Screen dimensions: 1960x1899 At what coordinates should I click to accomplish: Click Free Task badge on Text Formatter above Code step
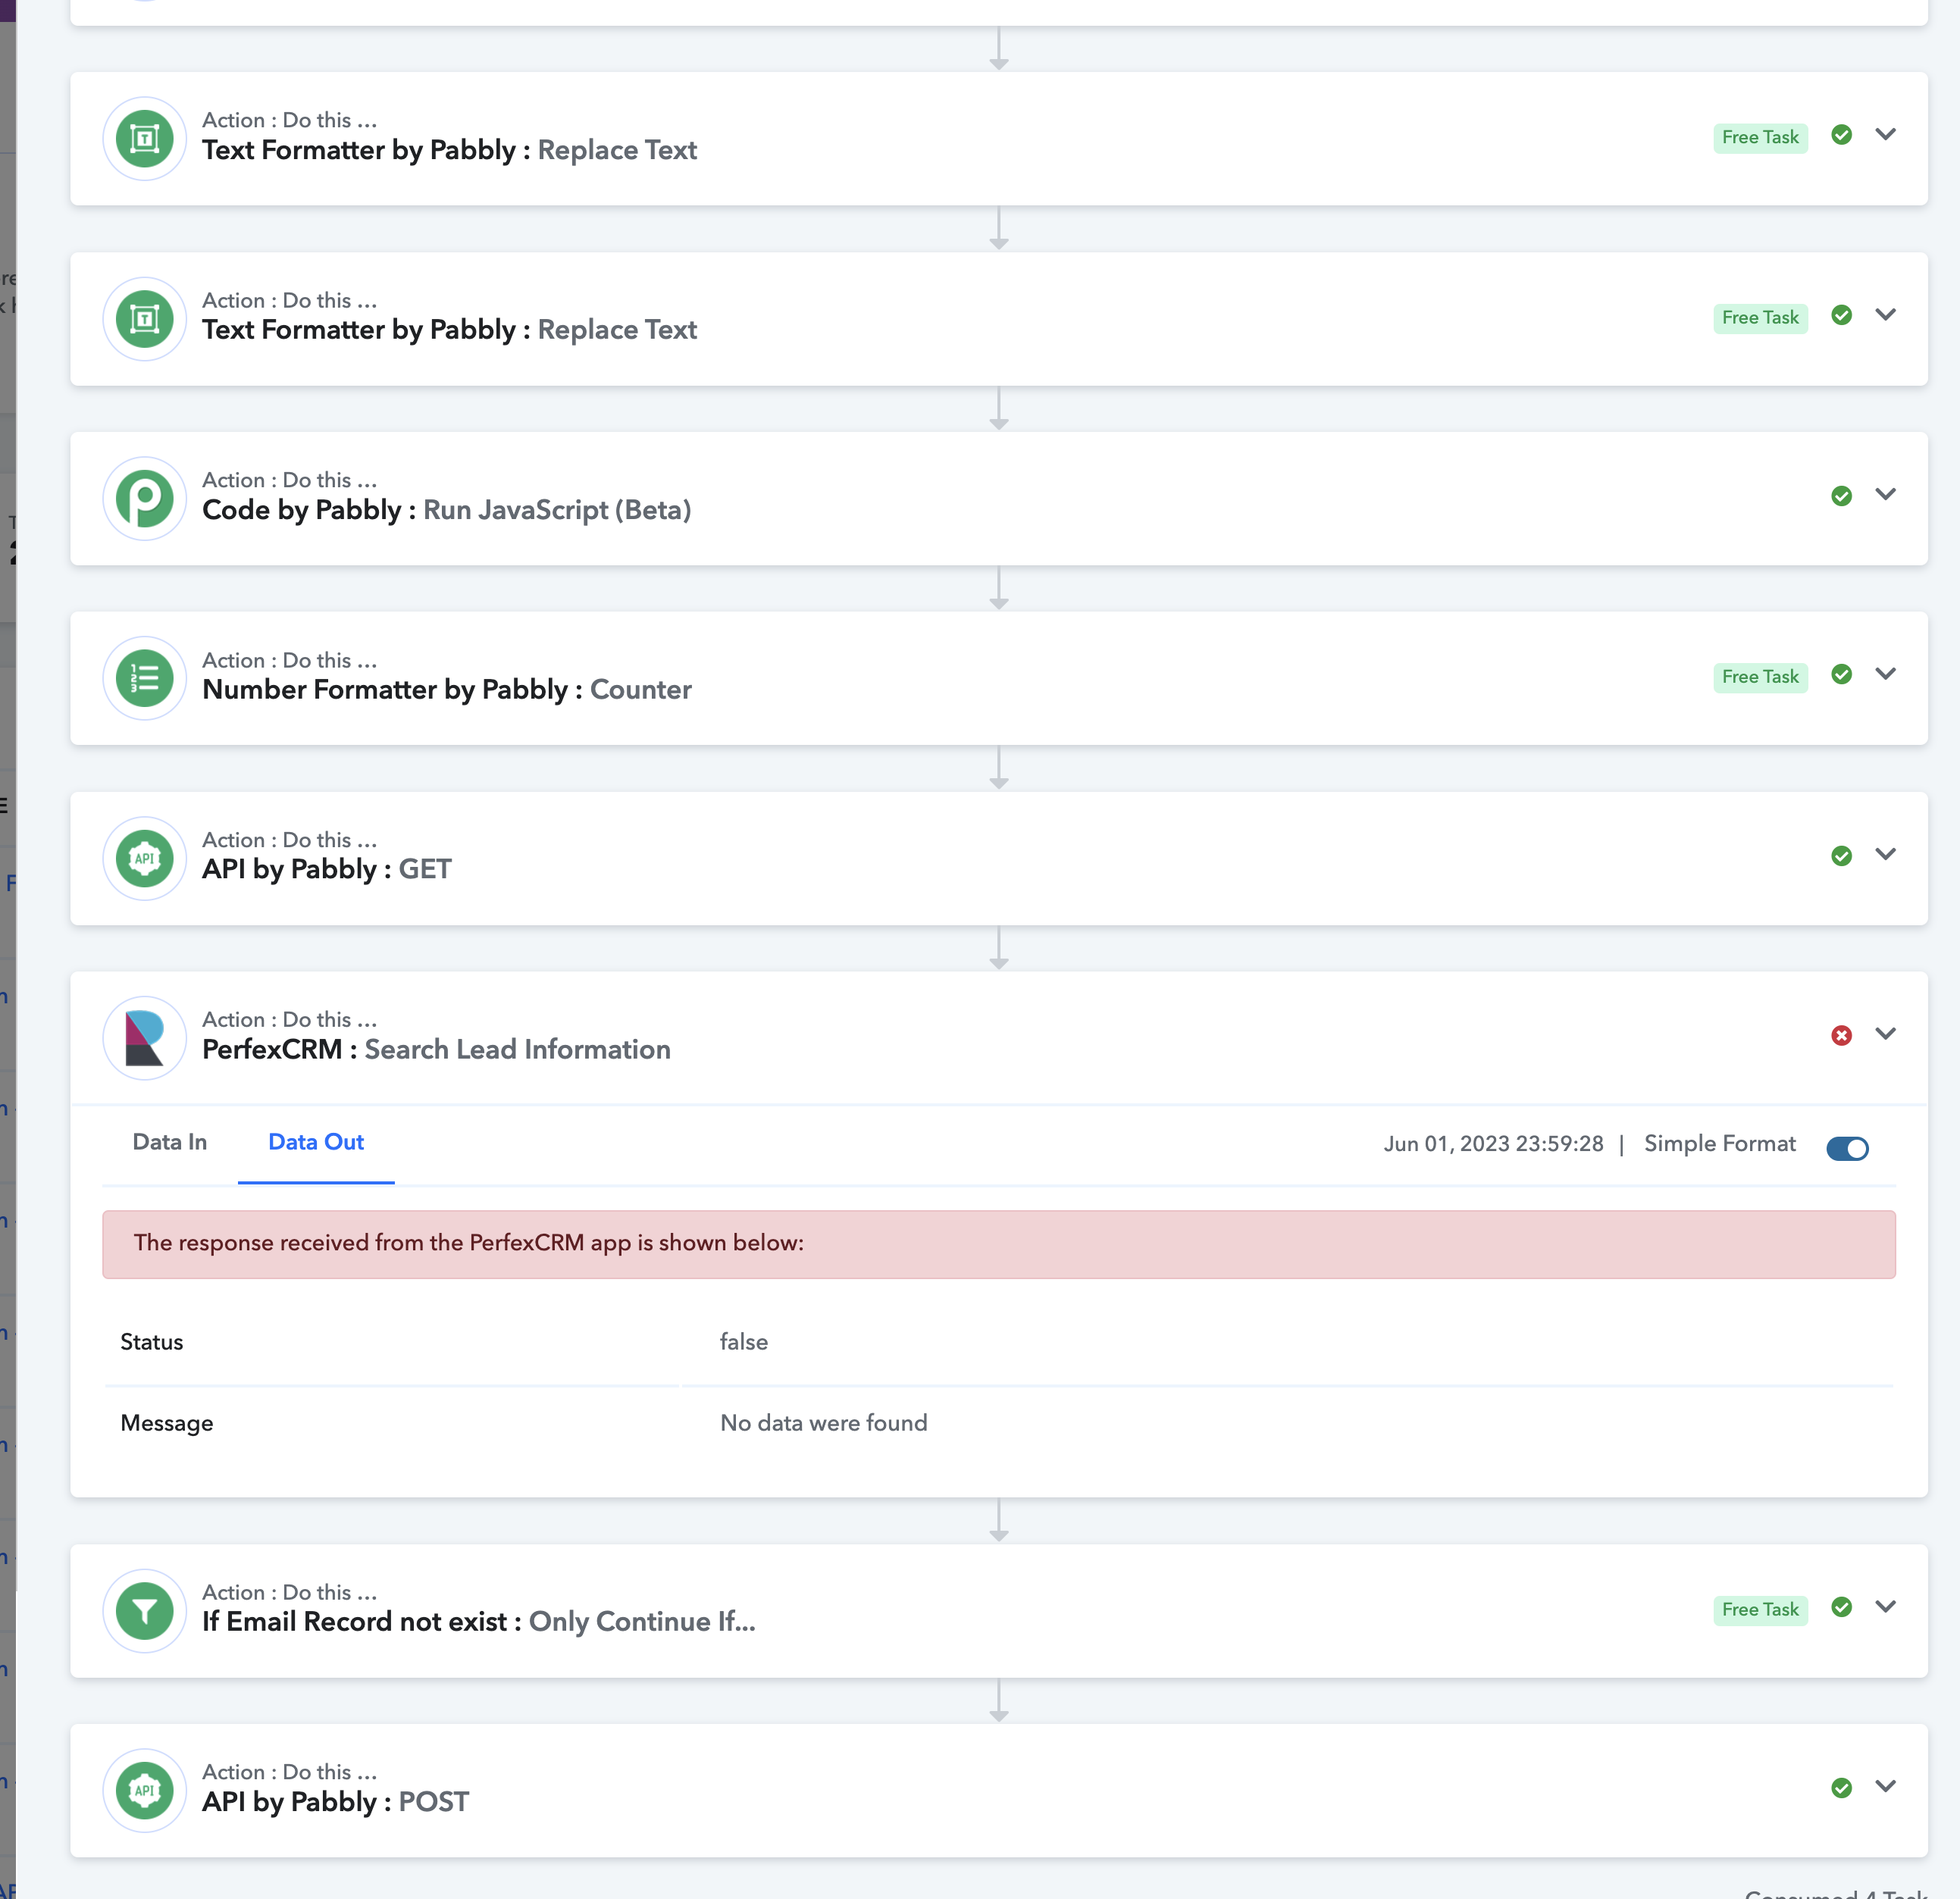pos(1760,317)
